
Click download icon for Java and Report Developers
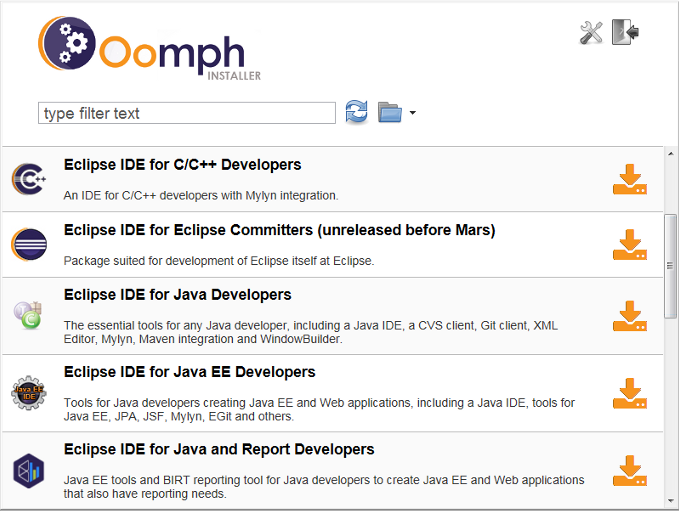(629, 470)
